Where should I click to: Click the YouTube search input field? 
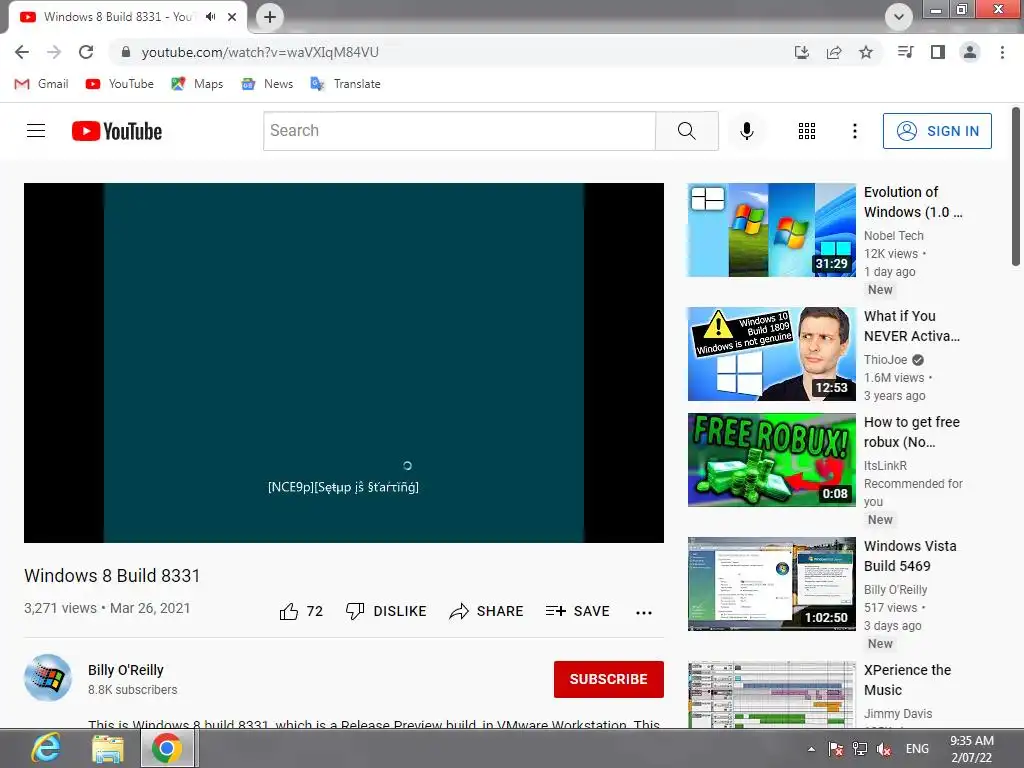tap(459, 131)
